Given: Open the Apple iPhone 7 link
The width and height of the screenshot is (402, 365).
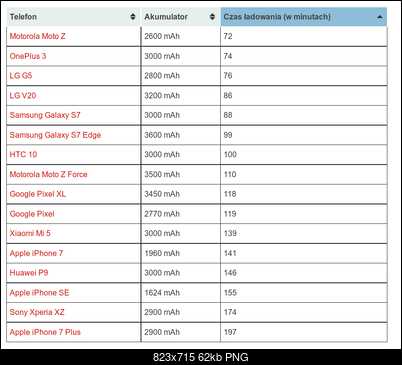Looking at the screenshot, I should point(36,253).
